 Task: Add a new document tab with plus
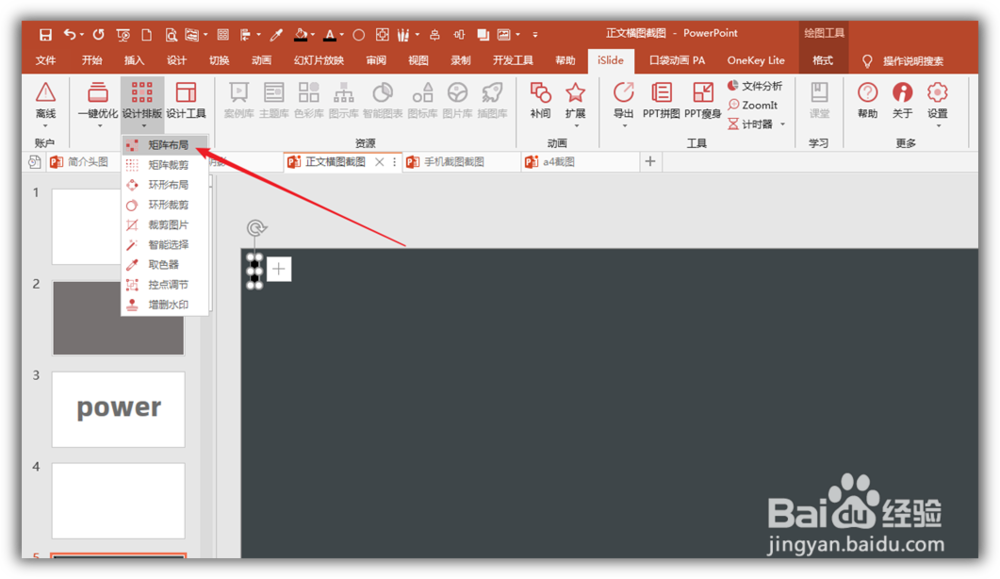point(650,161)
